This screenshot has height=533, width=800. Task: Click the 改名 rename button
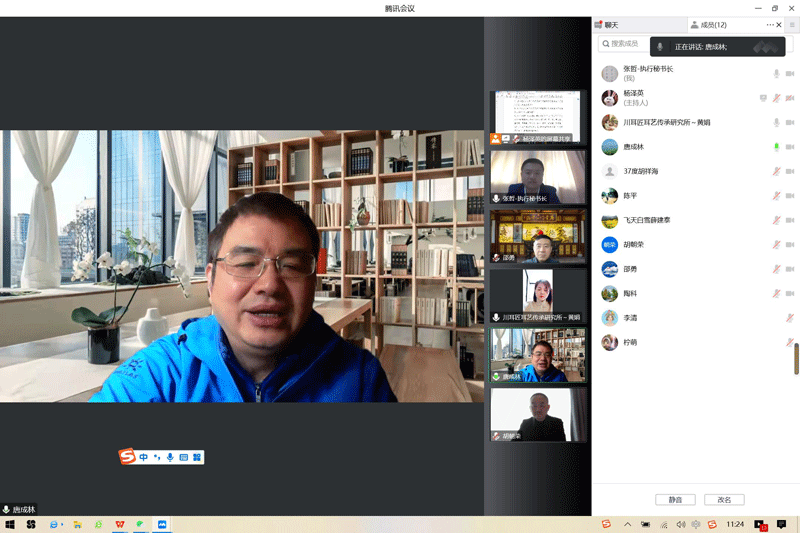pos(724,500)
